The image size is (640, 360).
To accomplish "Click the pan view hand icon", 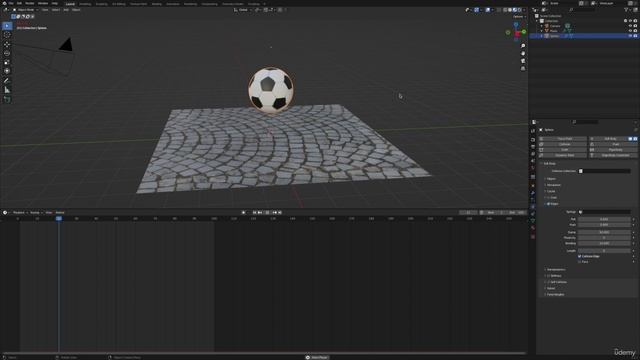I will (523, 53).
